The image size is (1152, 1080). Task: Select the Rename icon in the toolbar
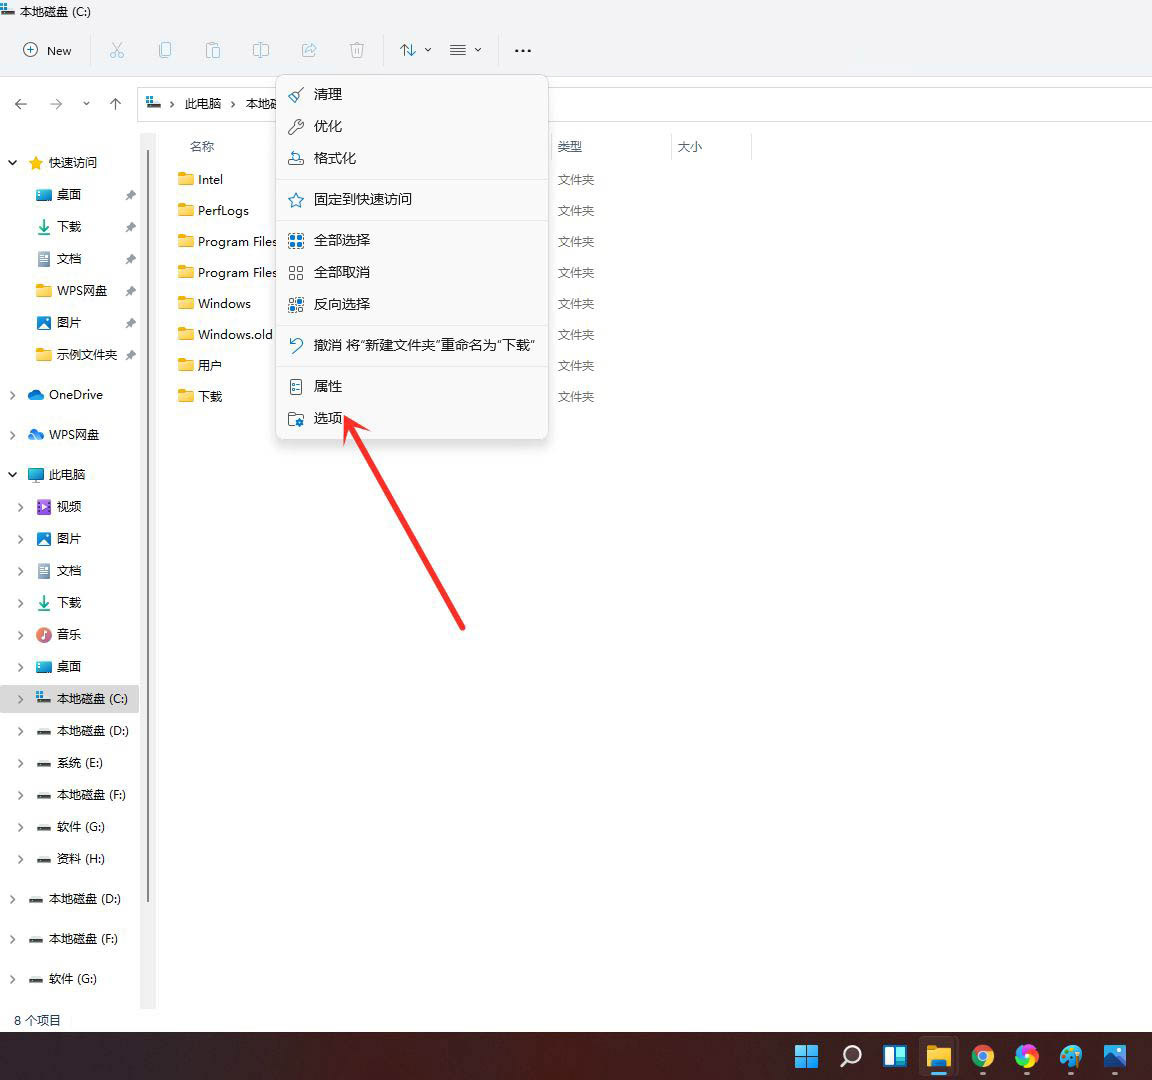tap(261, 50)
